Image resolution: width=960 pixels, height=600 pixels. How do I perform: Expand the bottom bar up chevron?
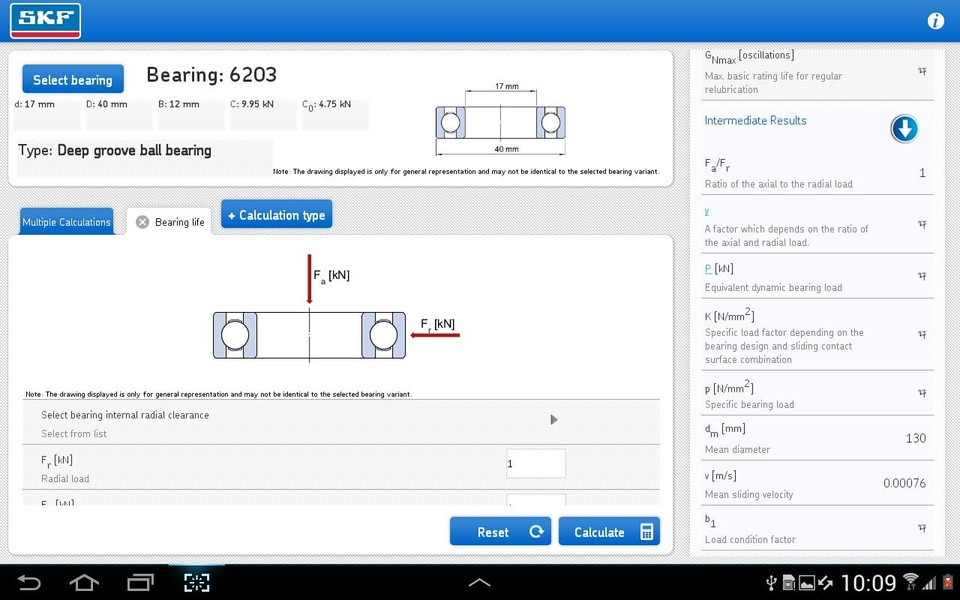[x=479, y=583]
